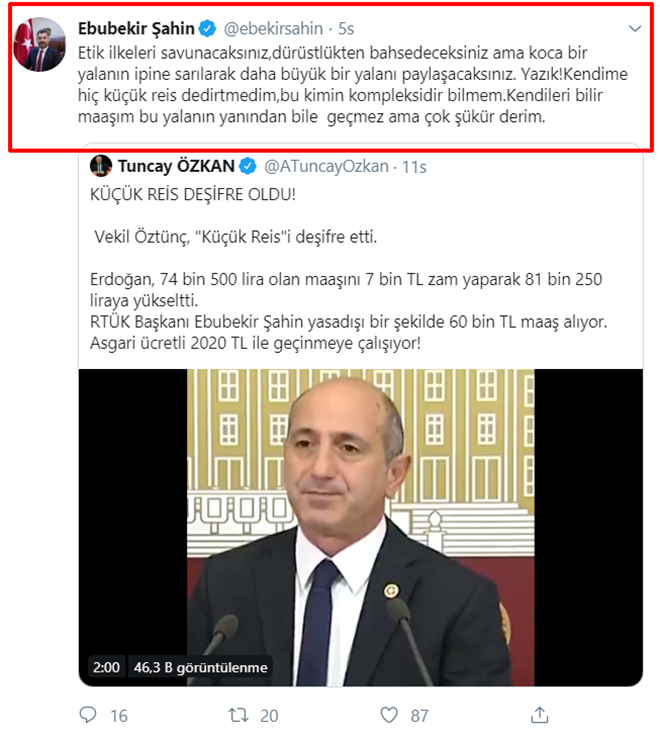Click the Tuncay ÖZKAN display name

coord(176,166)
